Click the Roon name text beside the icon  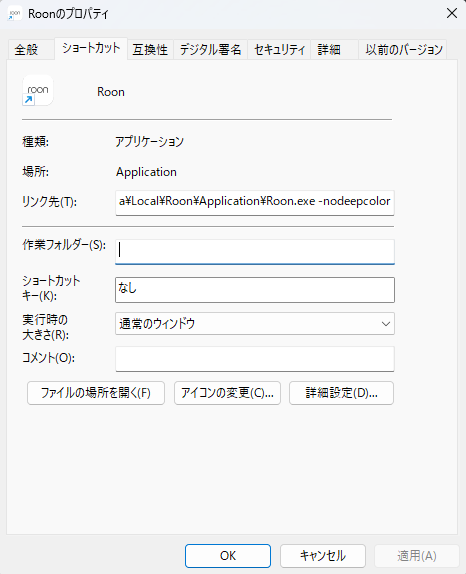(x=111, y=92)
